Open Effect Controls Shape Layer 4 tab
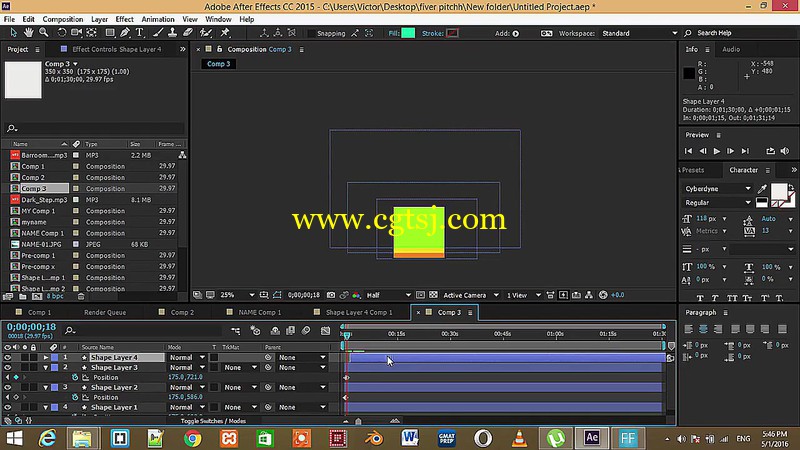 point(116,49)
